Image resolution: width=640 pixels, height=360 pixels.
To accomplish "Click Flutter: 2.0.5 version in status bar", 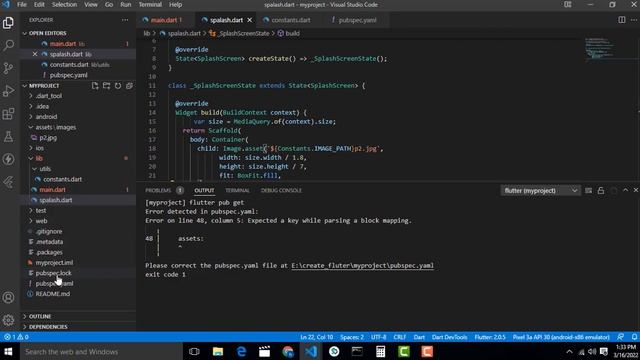I will tap(490, 337).
